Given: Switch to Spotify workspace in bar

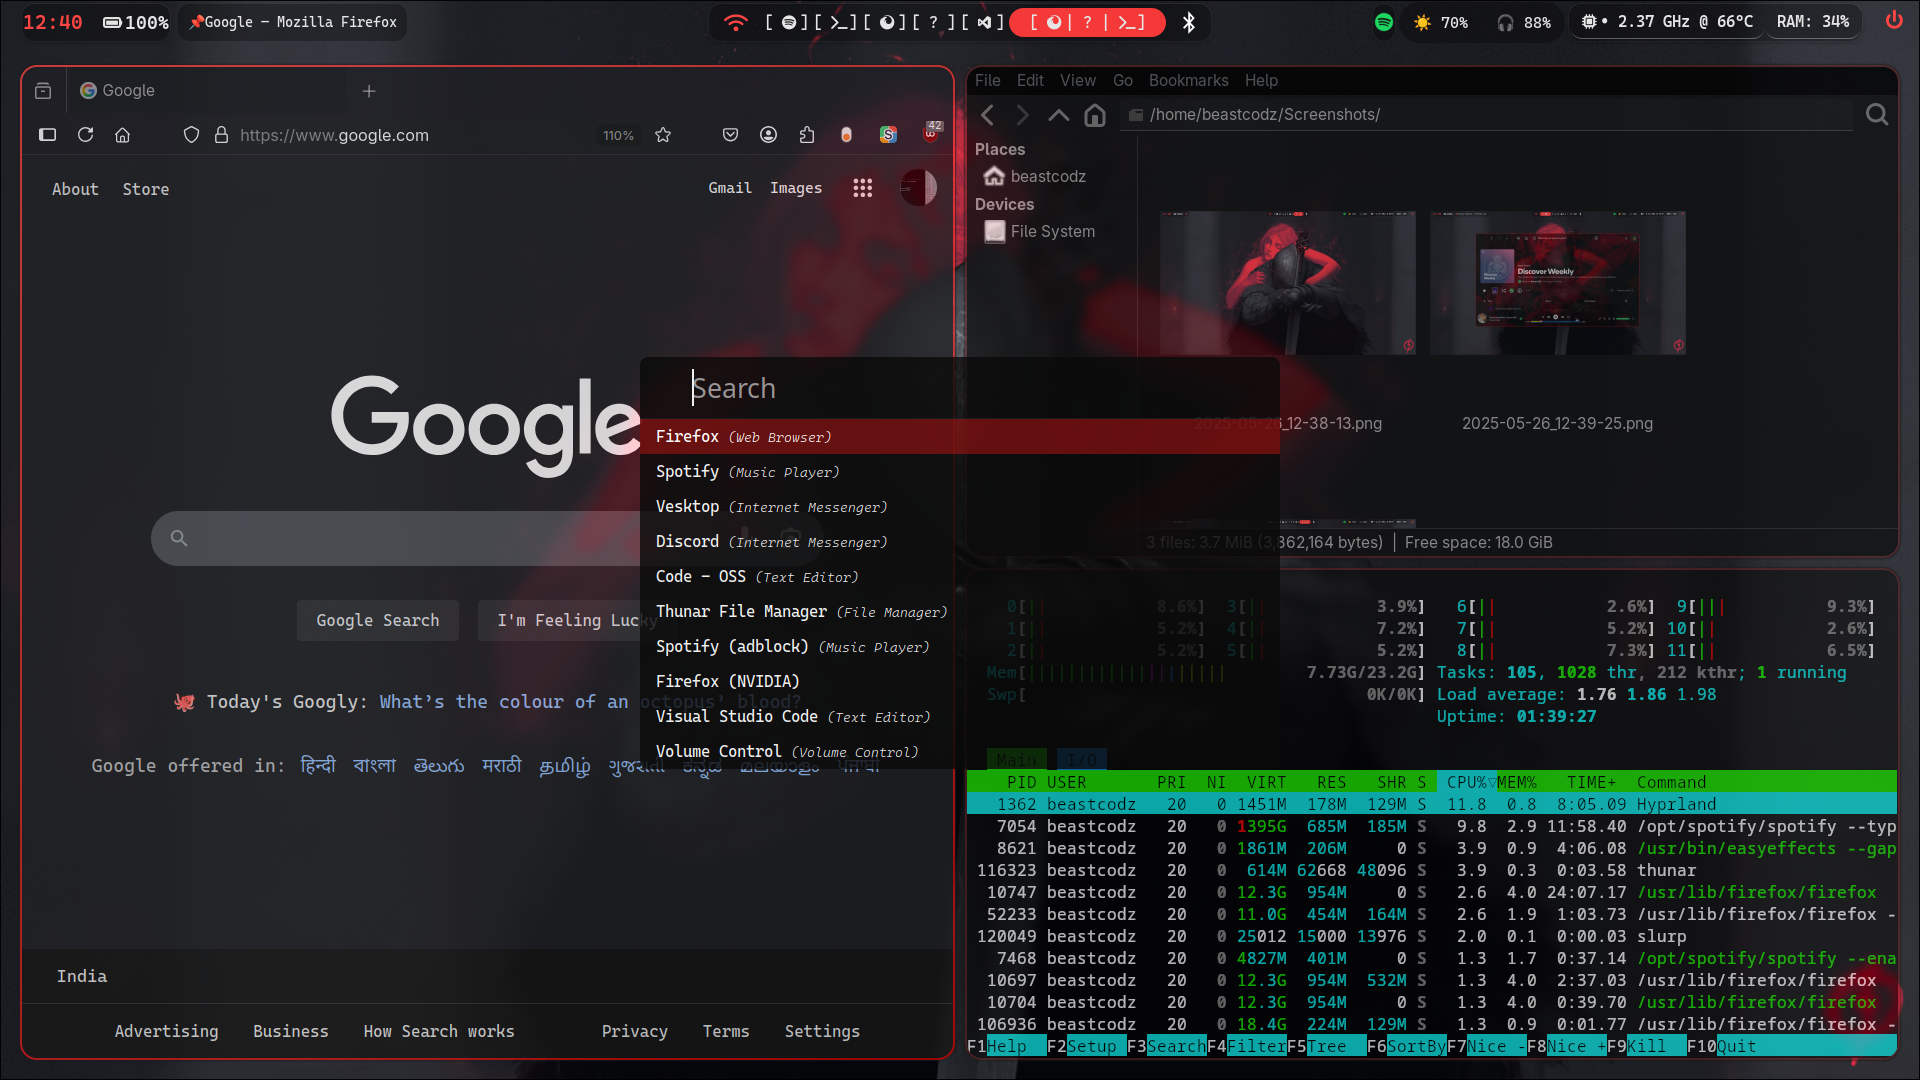Looking at the screenshot, I should coord(789,22).
